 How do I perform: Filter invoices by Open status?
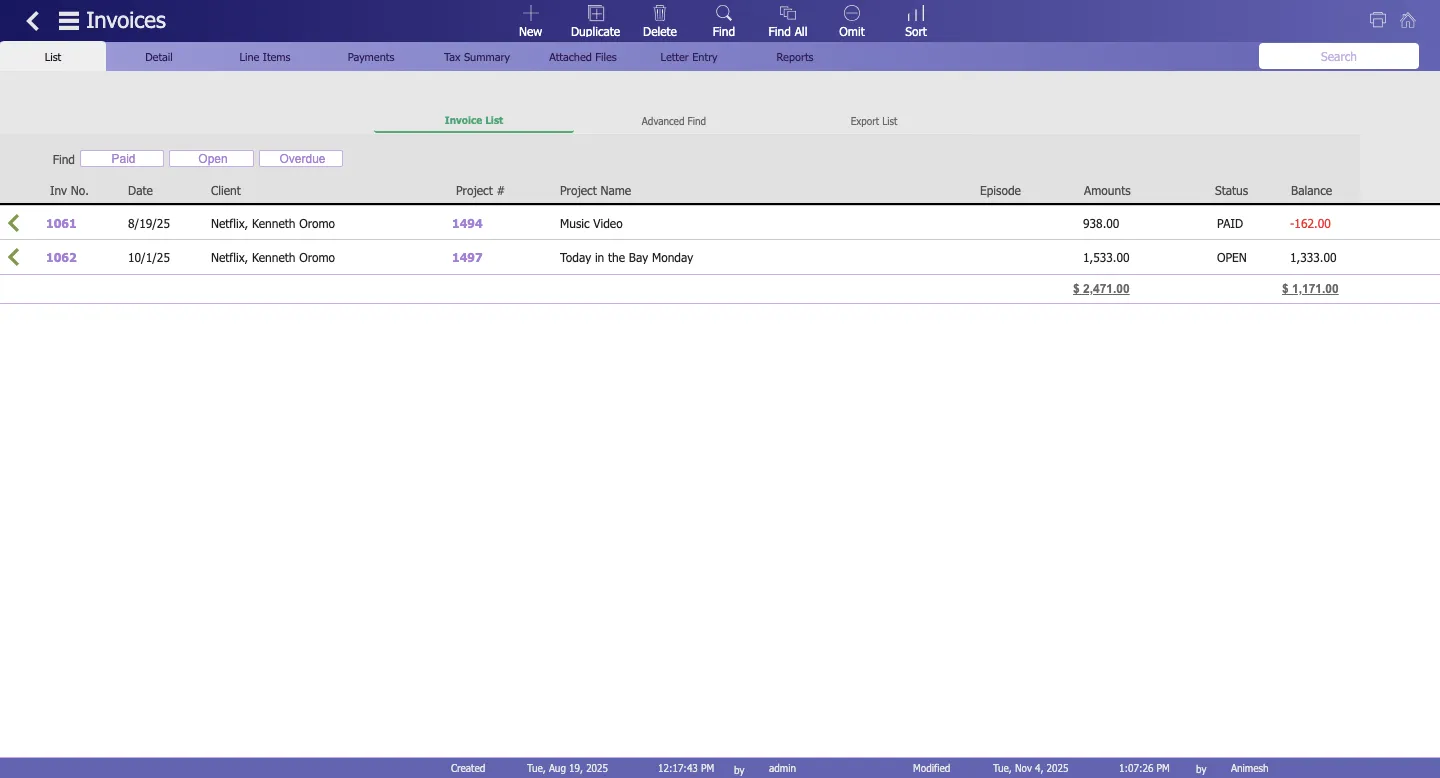pos(211,158)
